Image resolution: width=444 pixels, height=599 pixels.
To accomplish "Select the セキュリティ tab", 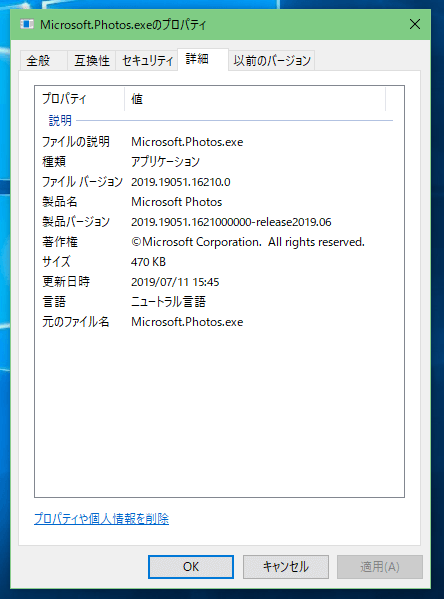I will pyautogui.click(x=147, y=60).
